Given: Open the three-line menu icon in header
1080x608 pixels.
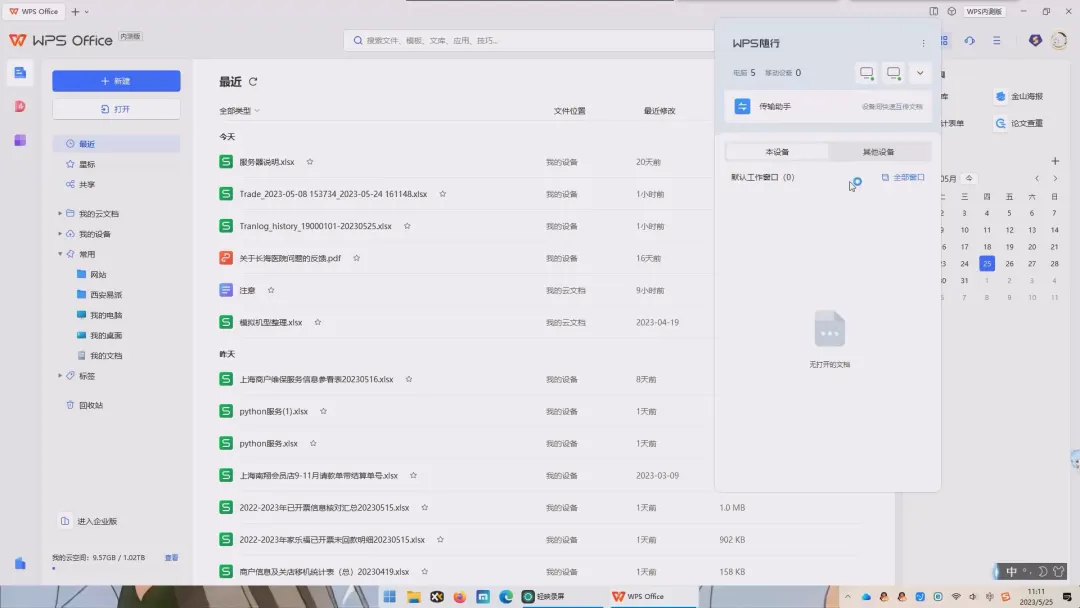Looking at the screenshot, I should (x=997, y=41).
